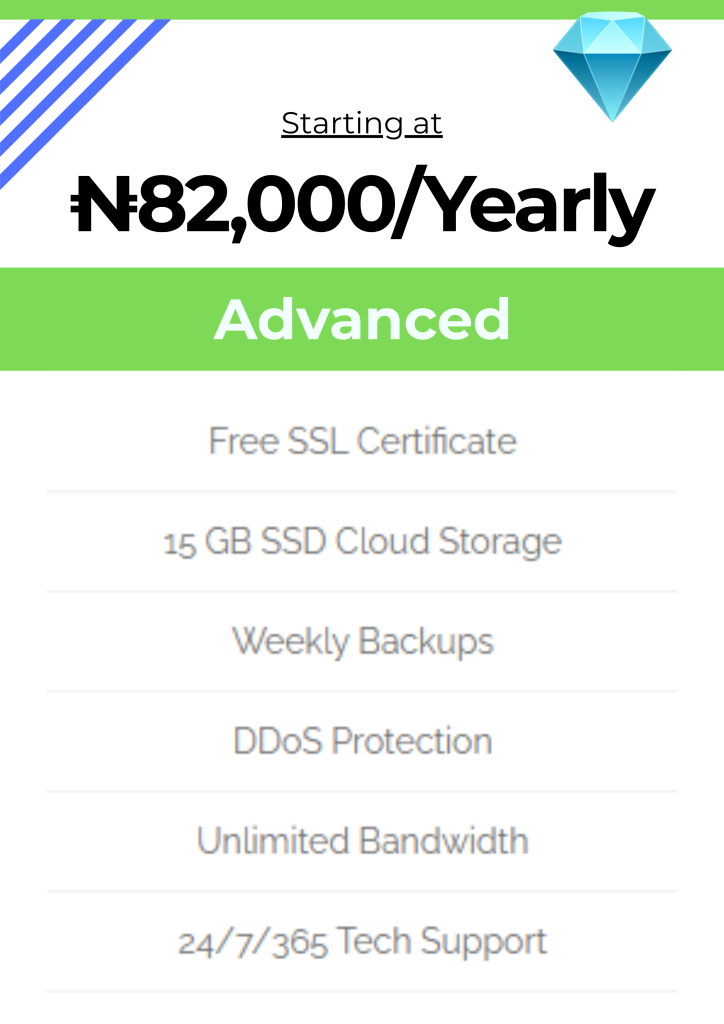
Task: Select the 15 GB SSD Cloud Storage row
Action: [362, 541]
